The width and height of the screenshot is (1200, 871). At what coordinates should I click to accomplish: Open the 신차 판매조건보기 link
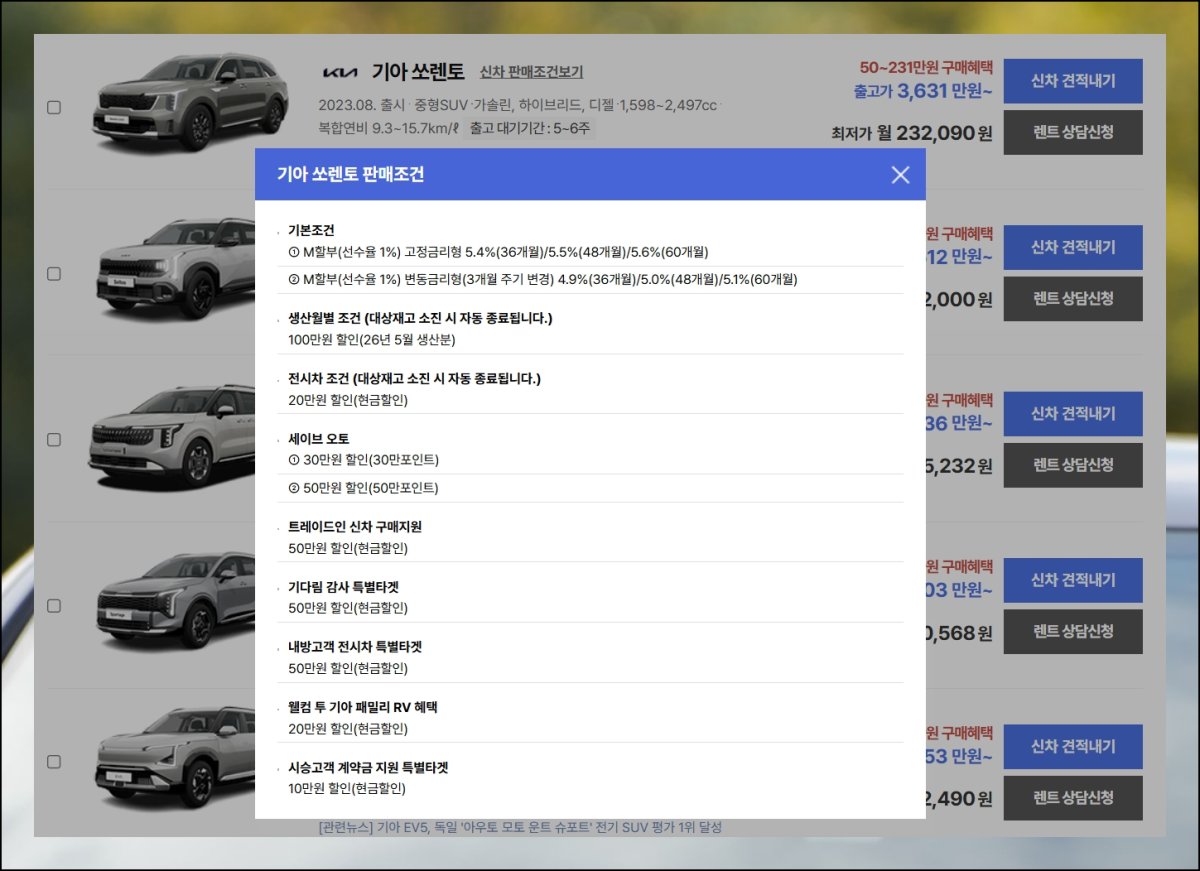click(531, 72)
